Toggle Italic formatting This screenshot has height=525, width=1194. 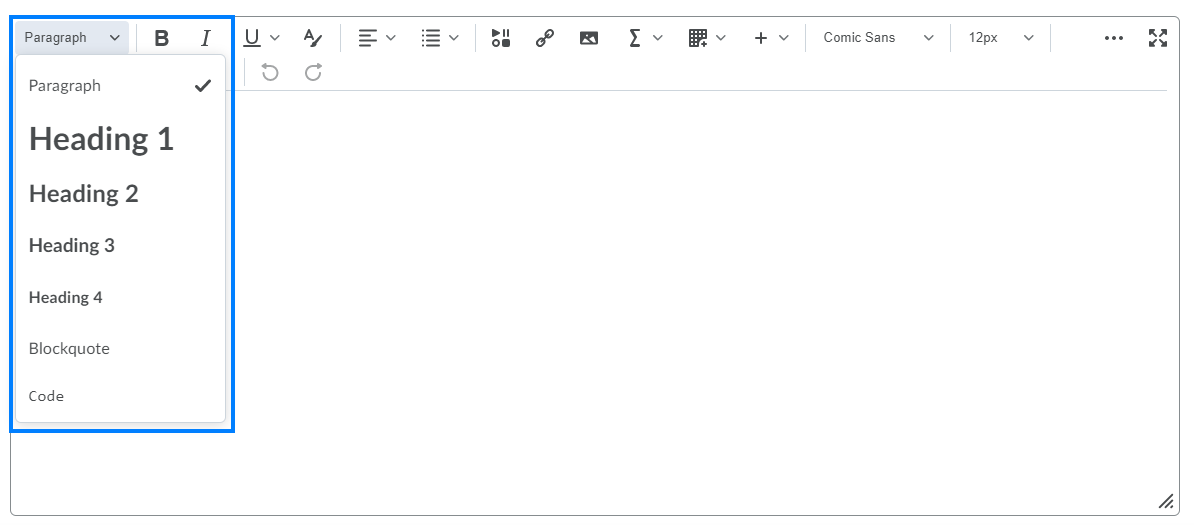pyautogui.click(x=206, y=38)
